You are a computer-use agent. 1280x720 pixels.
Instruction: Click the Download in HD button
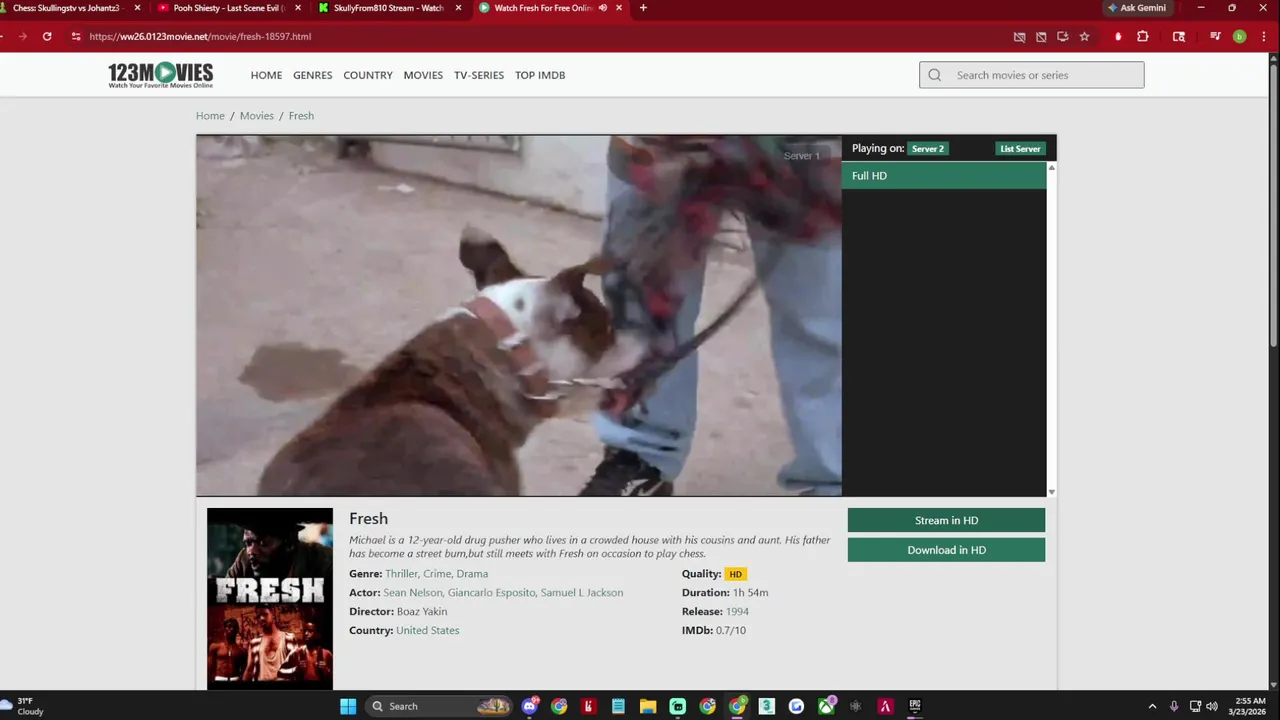pos(946,550)
